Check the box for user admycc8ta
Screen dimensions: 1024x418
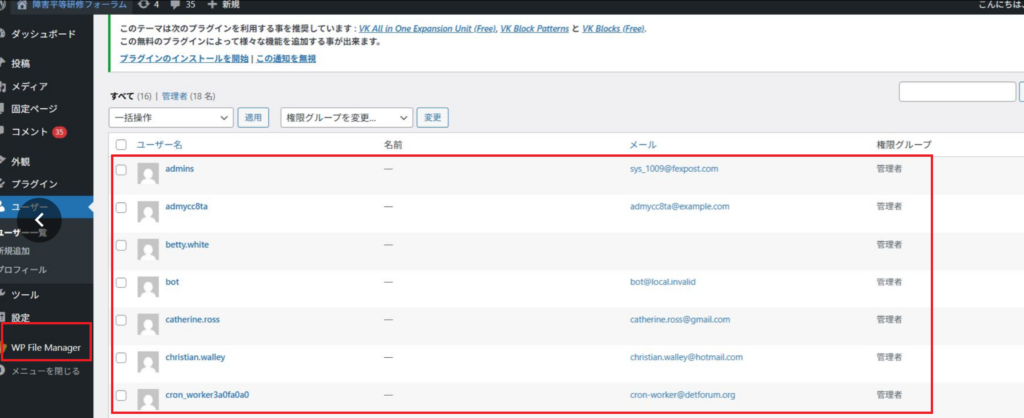(121, 208)
